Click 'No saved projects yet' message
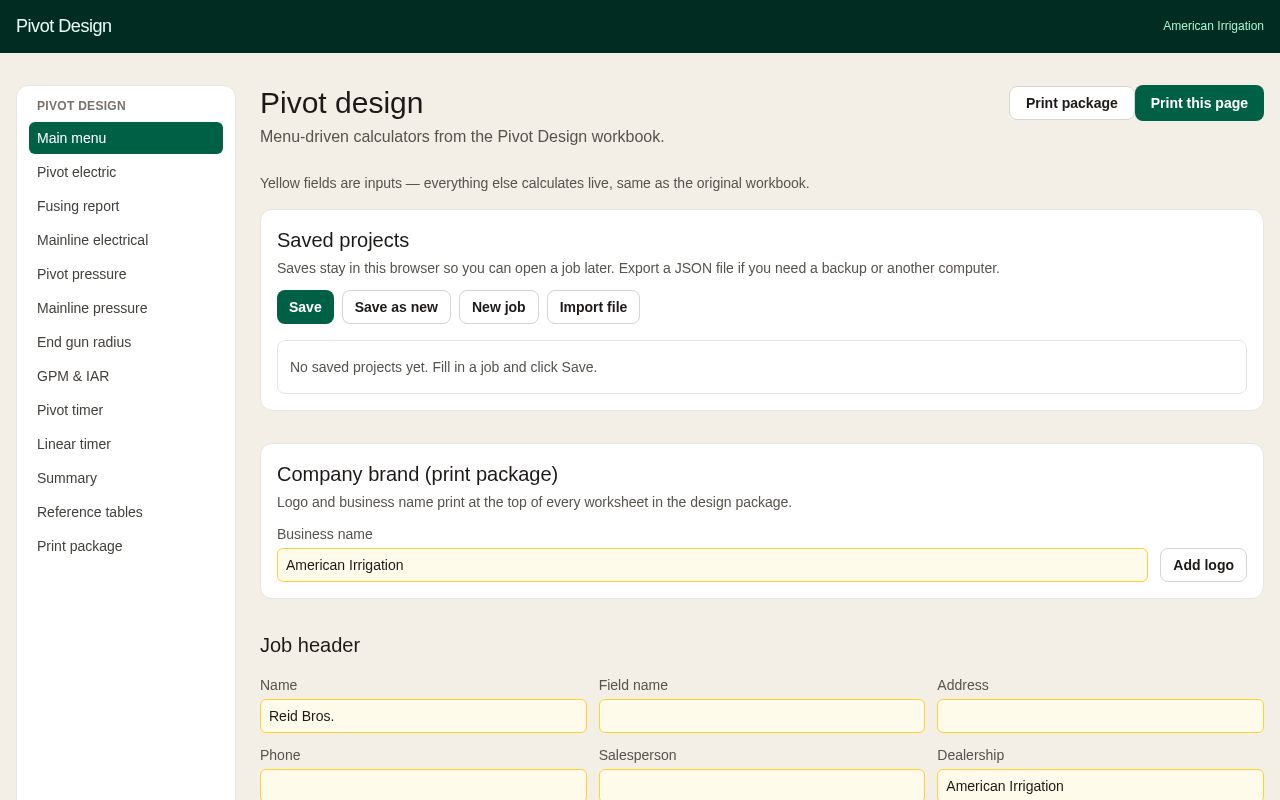This screenshot has height=800, width=1280. pyautogui.click(x=443, y=367)
